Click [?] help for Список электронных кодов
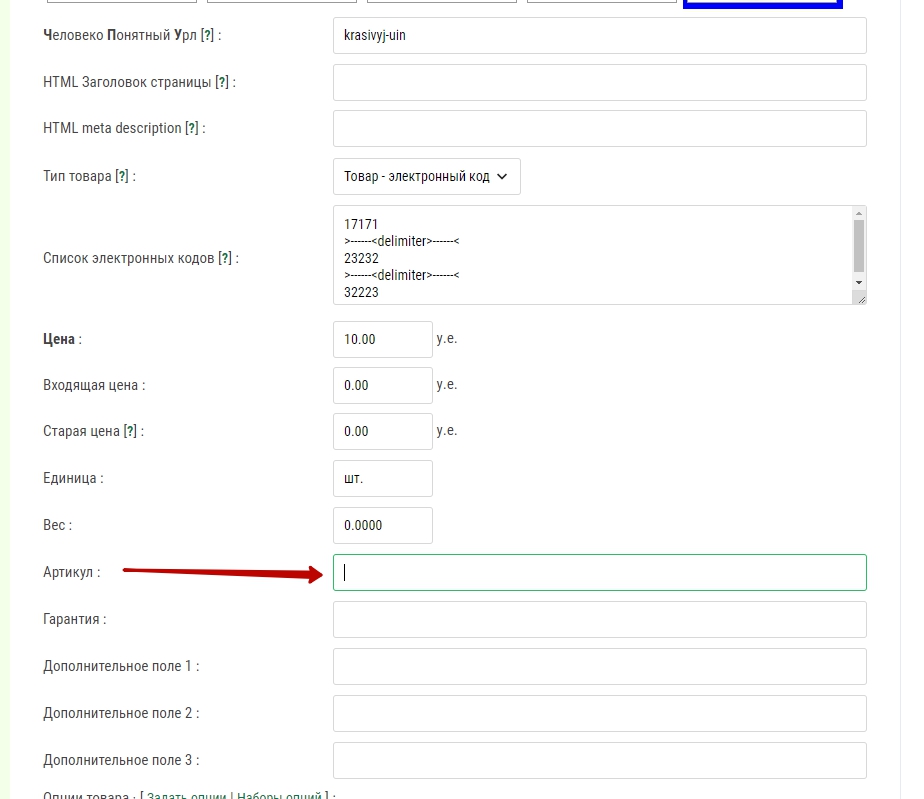Viewport: 924px width, 799px height. (x=225, y=258)
